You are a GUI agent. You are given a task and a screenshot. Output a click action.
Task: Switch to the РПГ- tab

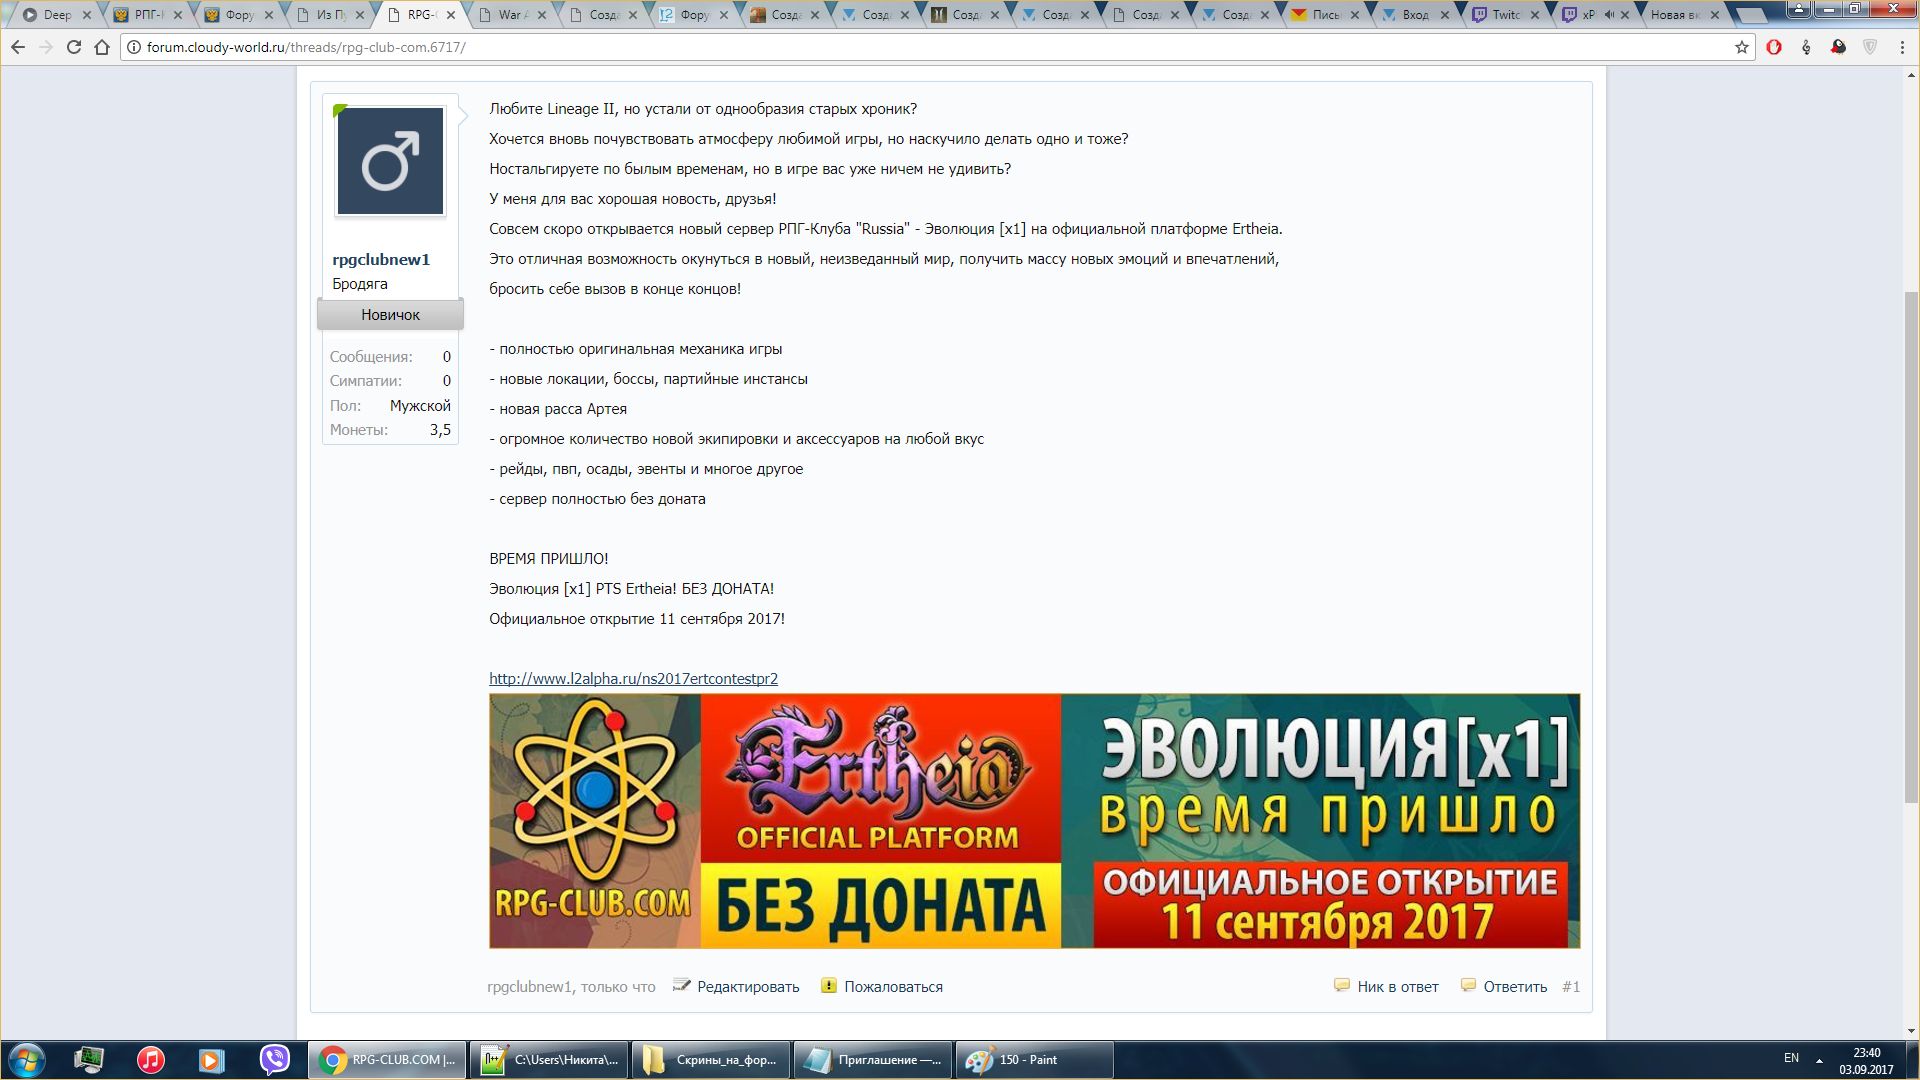pos(147,15)
